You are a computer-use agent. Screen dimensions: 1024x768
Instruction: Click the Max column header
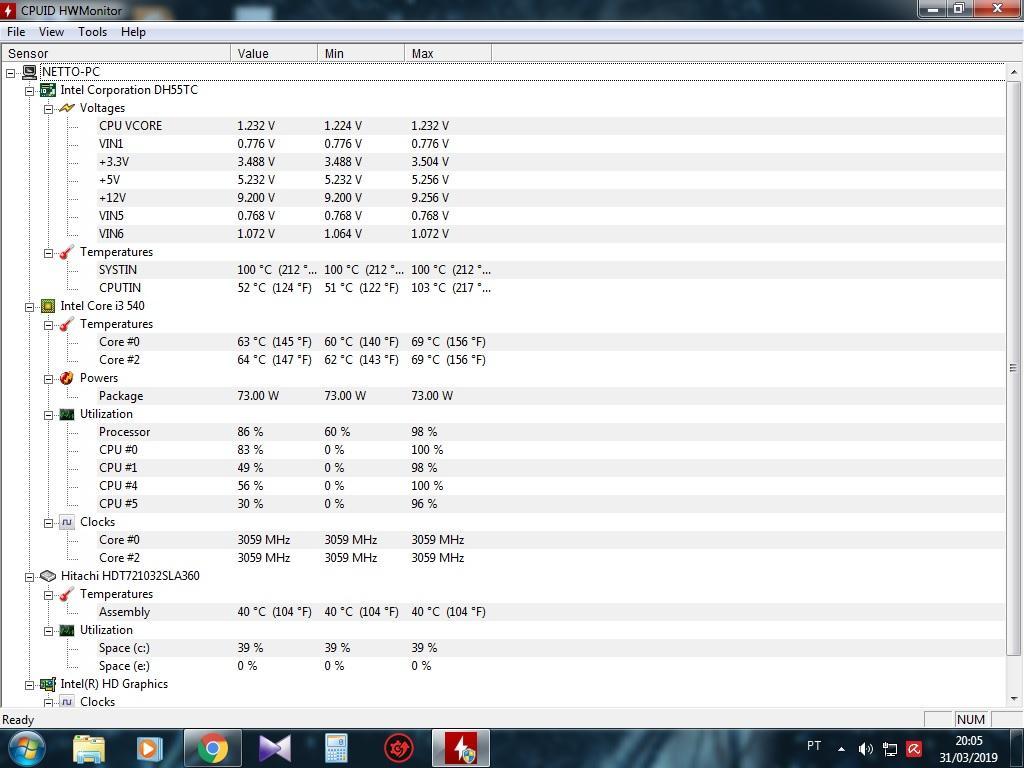tap(447, 54)
